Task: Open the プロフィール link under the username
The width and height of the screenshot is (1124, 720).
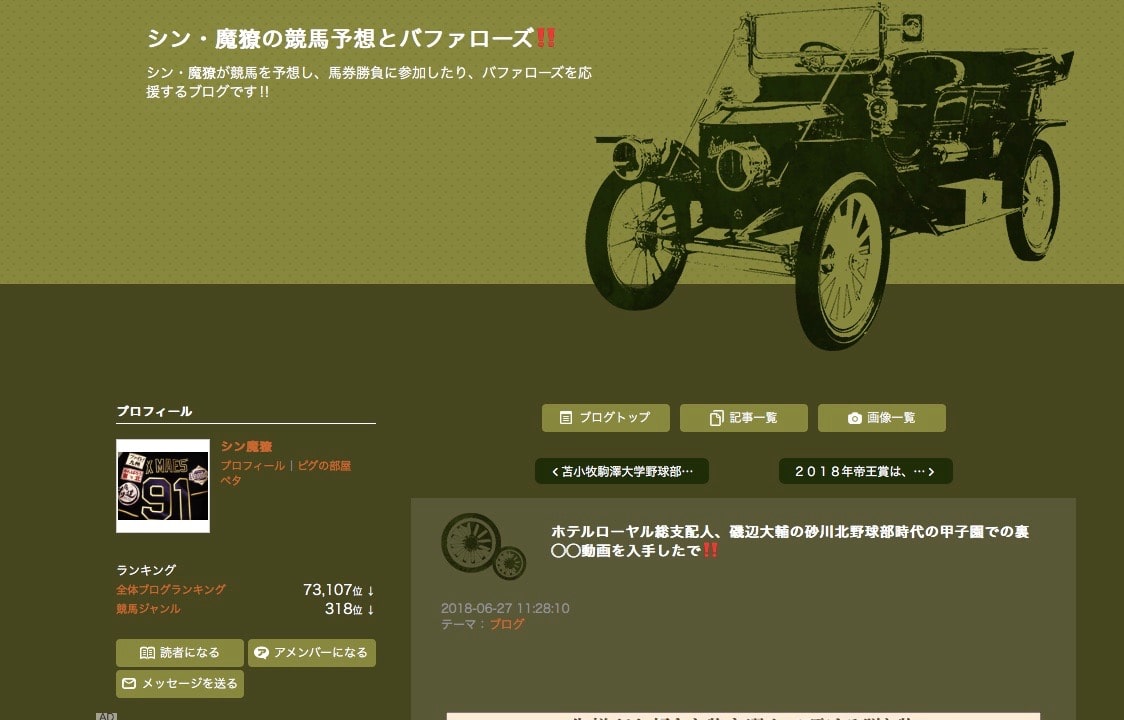Action: [x=252, y=465]
